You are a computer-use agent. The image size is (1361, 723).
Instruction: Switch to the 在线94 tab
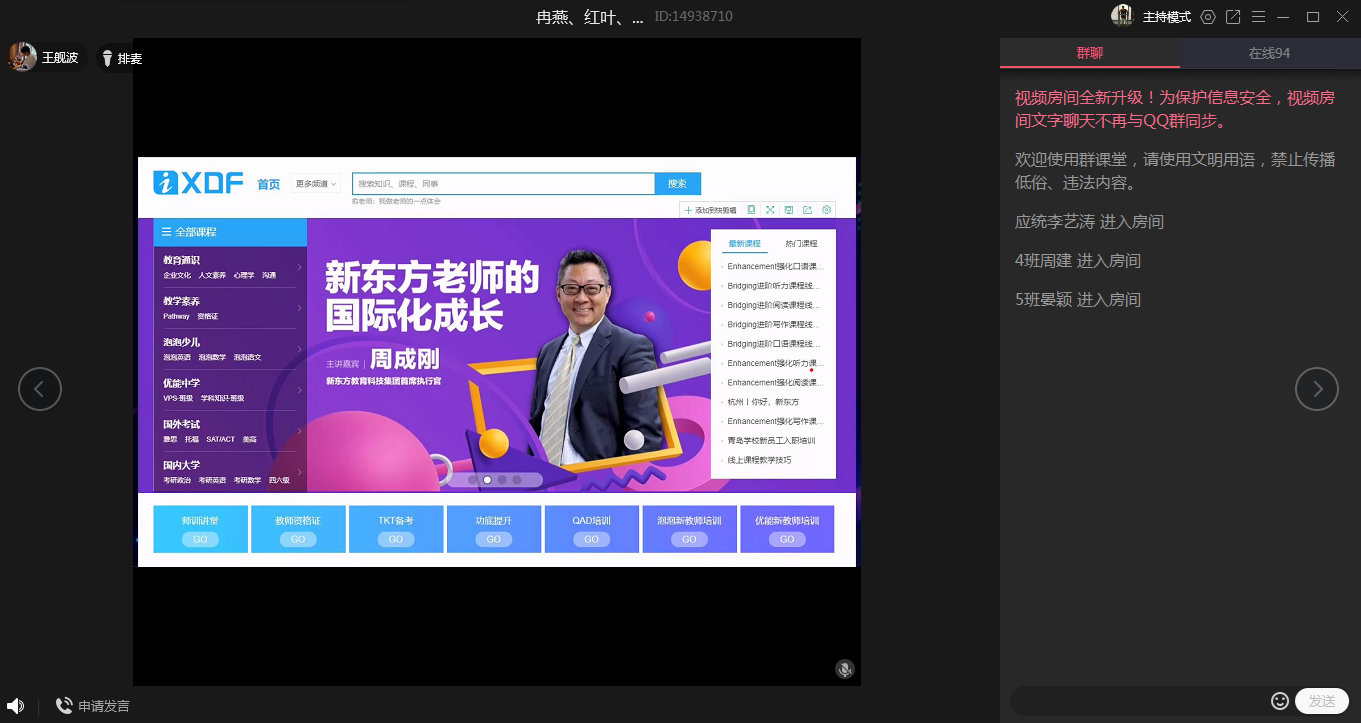coord(1269,53)
